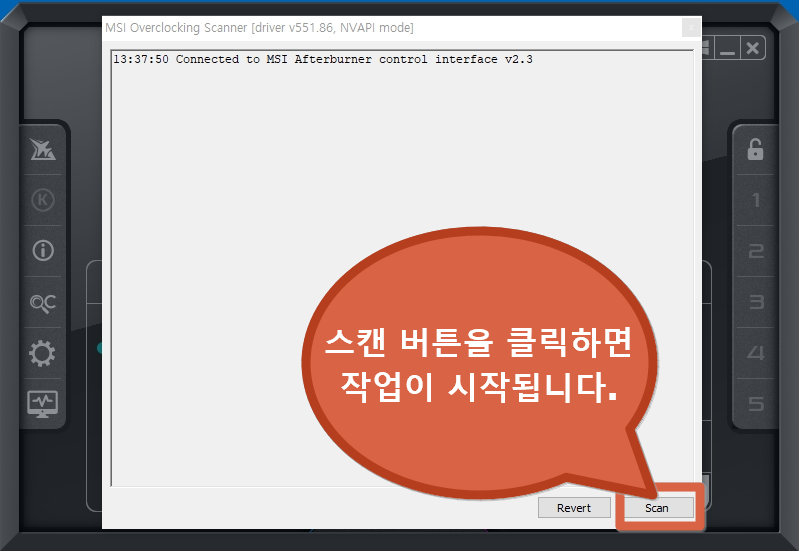Screen dimensions: 799x551
Task: Click the Revert button
Action: [574, 508]
